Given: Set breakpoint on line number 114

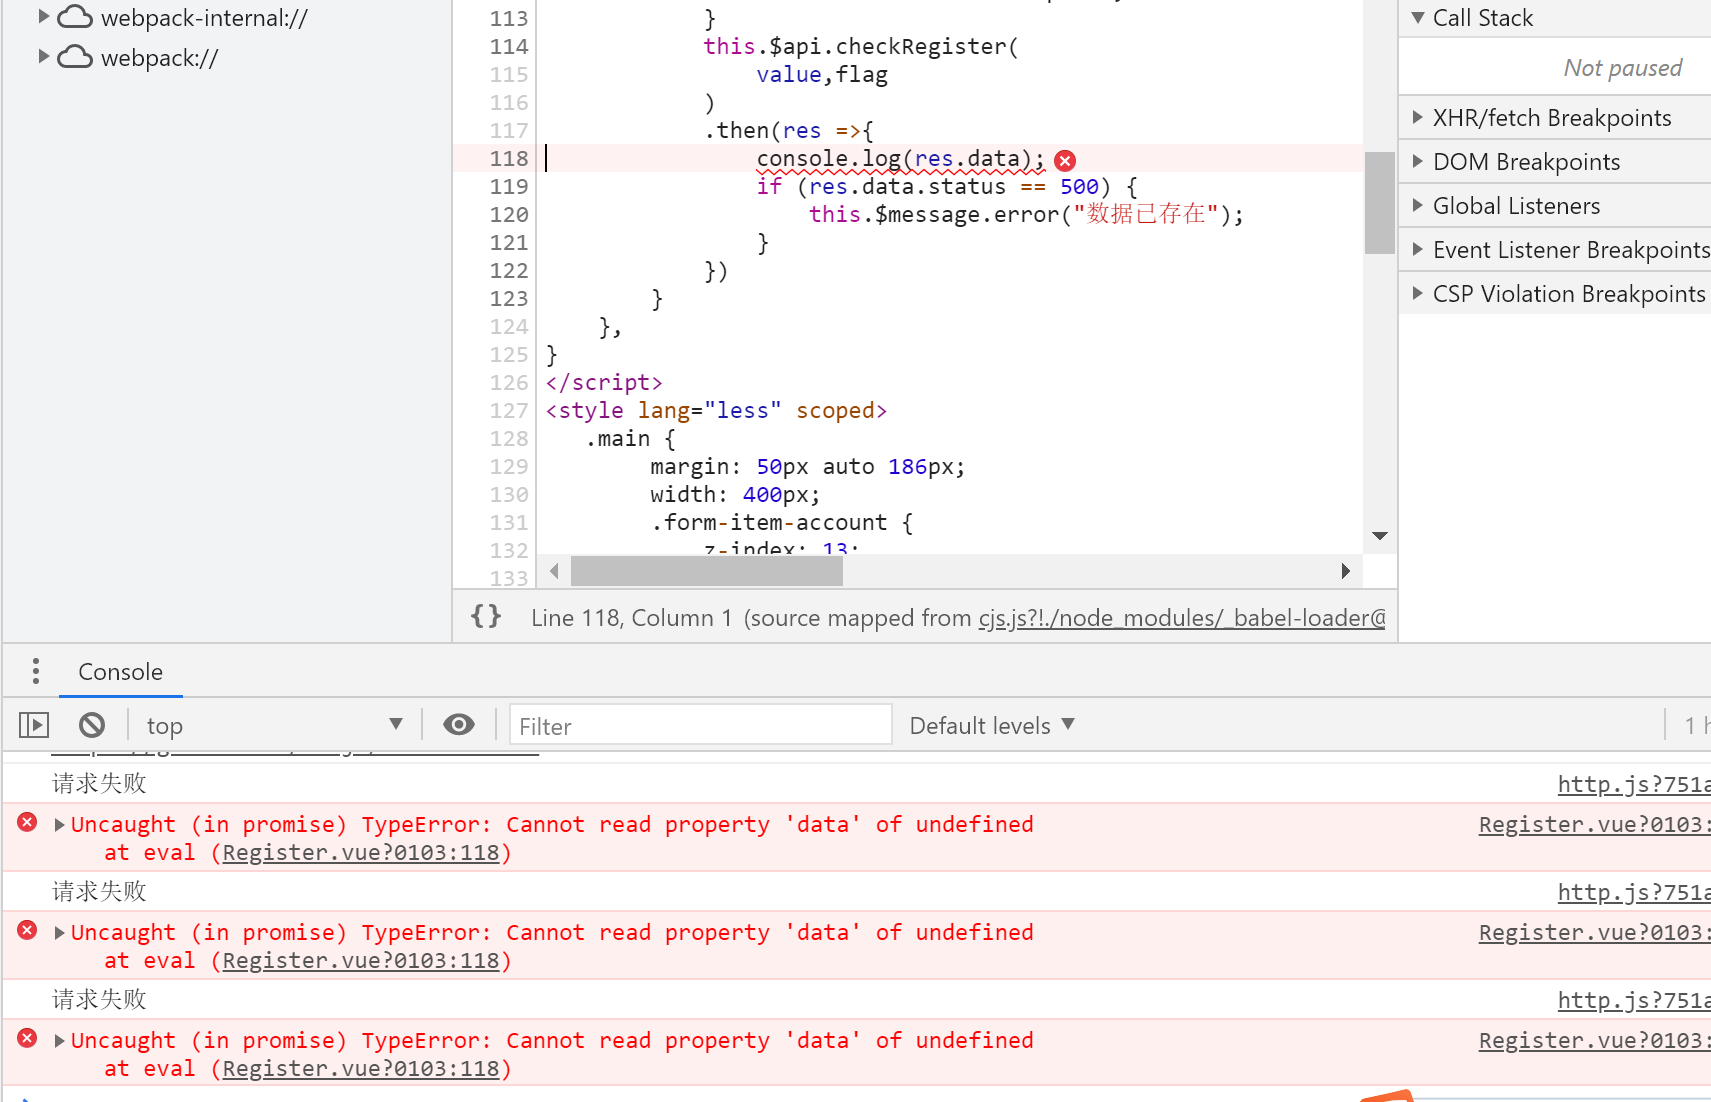Looking at the screenshot, I should click(x=508, y=46).
